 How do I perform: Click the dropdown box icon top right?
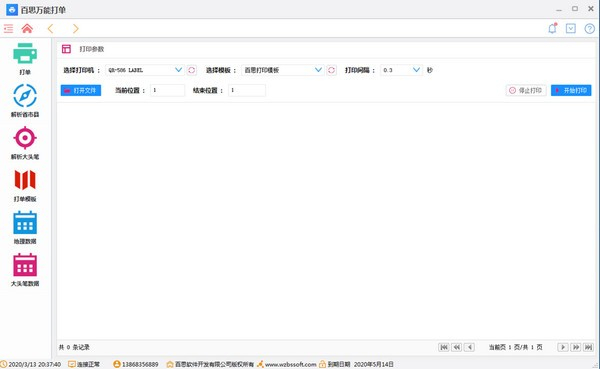coord(571,28)
